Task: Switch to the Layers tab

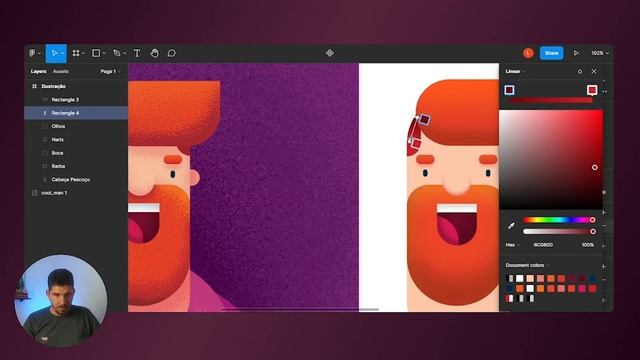Action: pos(38,71)
